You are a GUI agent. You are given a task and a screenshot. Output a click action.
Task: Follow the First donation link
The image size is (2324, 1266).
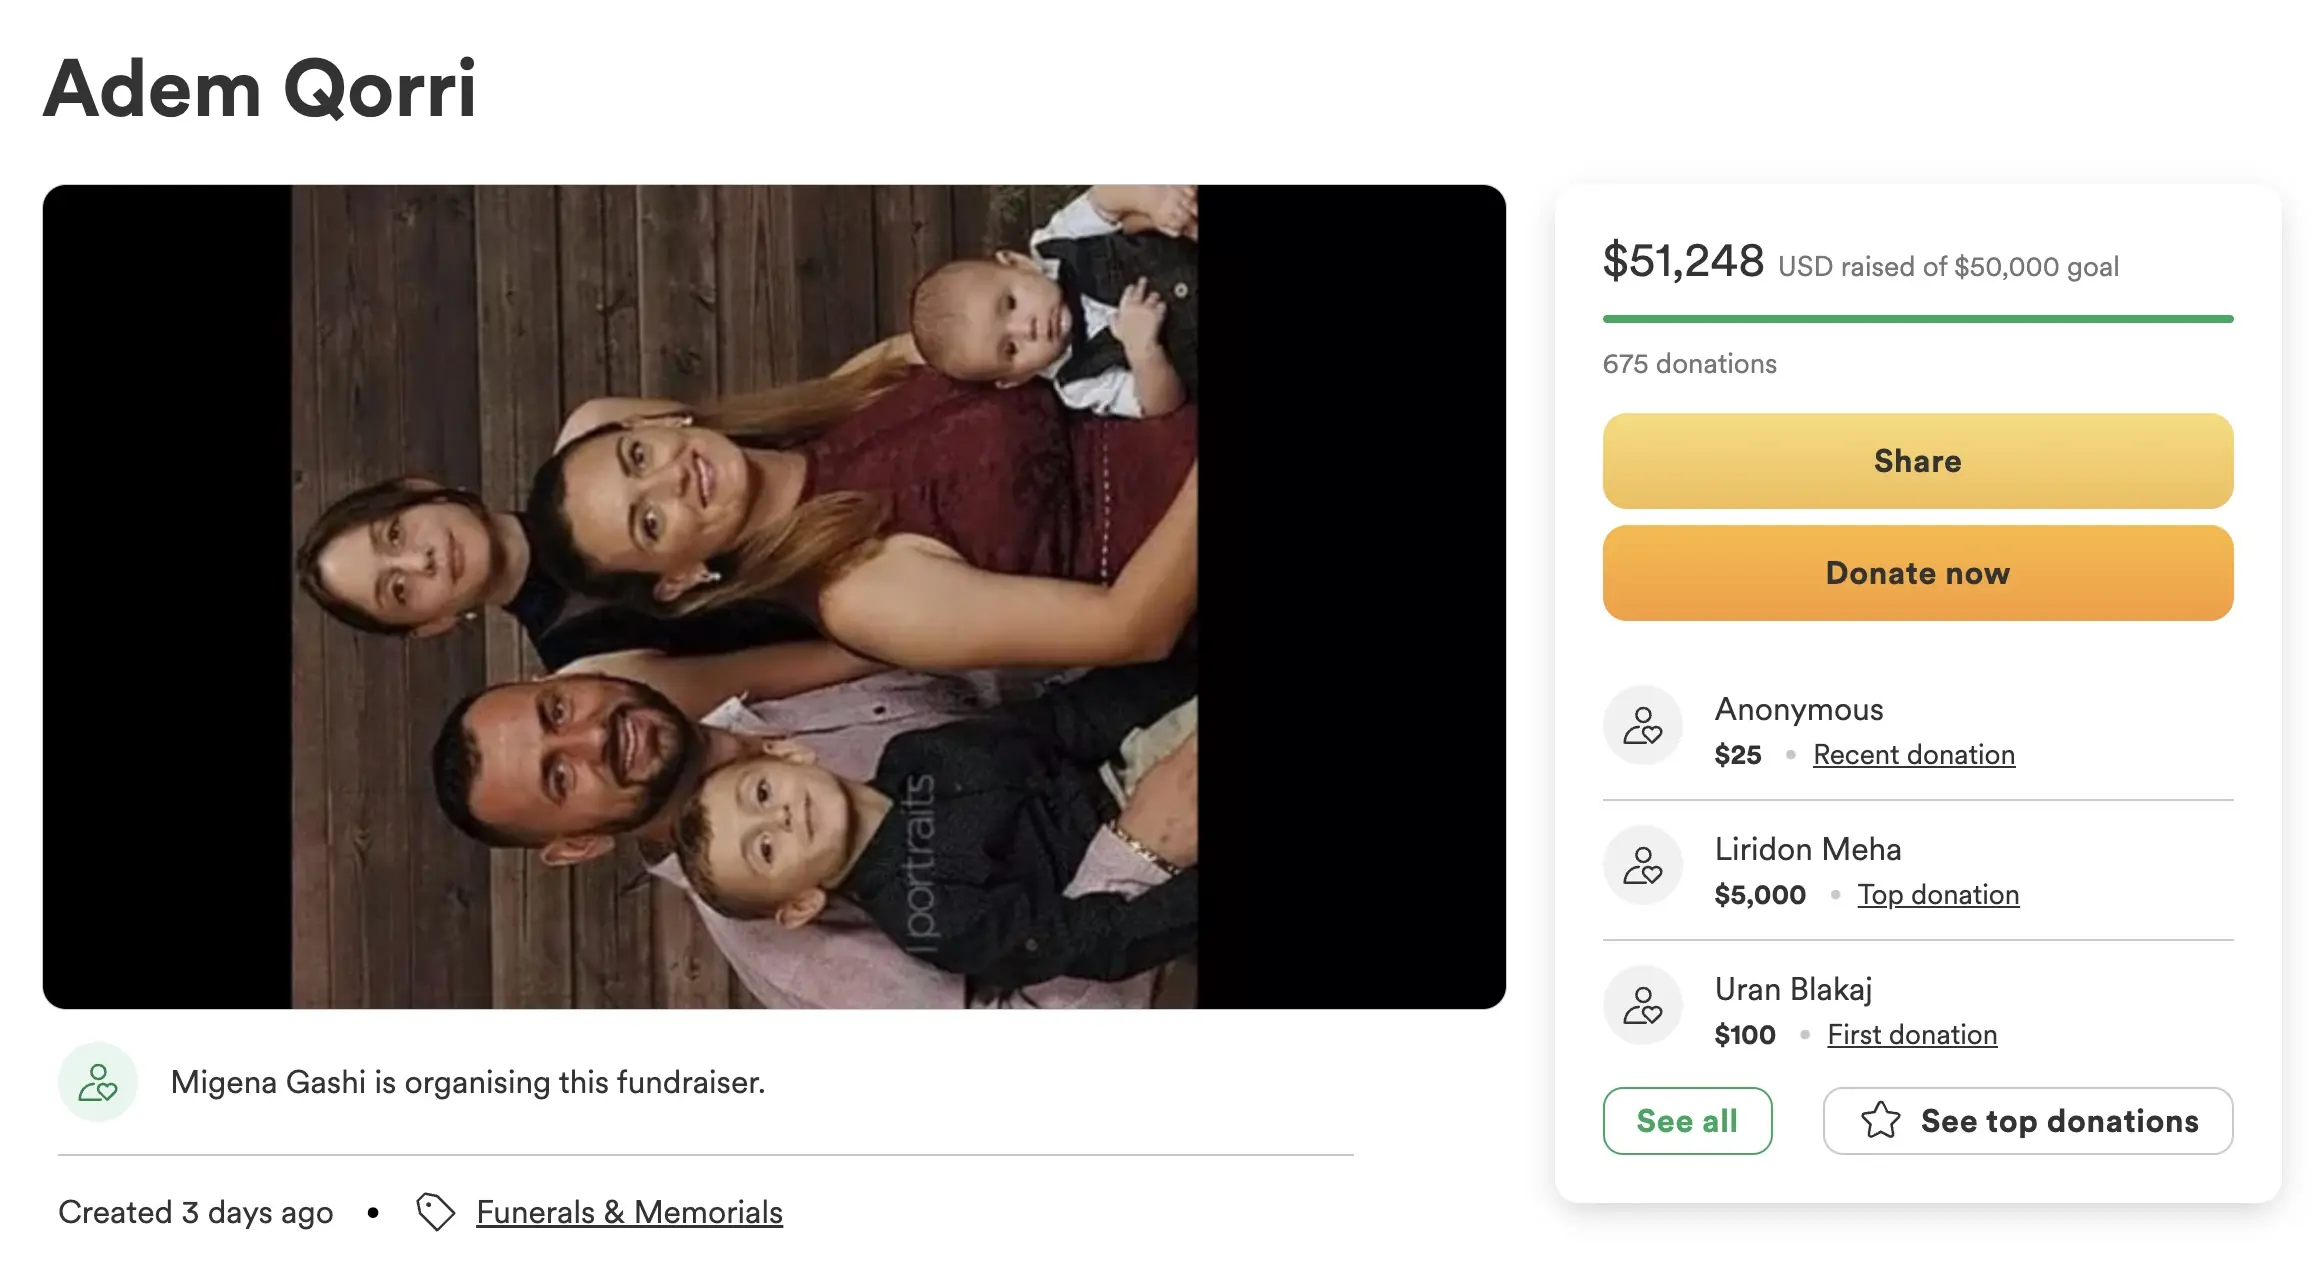1912,1035
